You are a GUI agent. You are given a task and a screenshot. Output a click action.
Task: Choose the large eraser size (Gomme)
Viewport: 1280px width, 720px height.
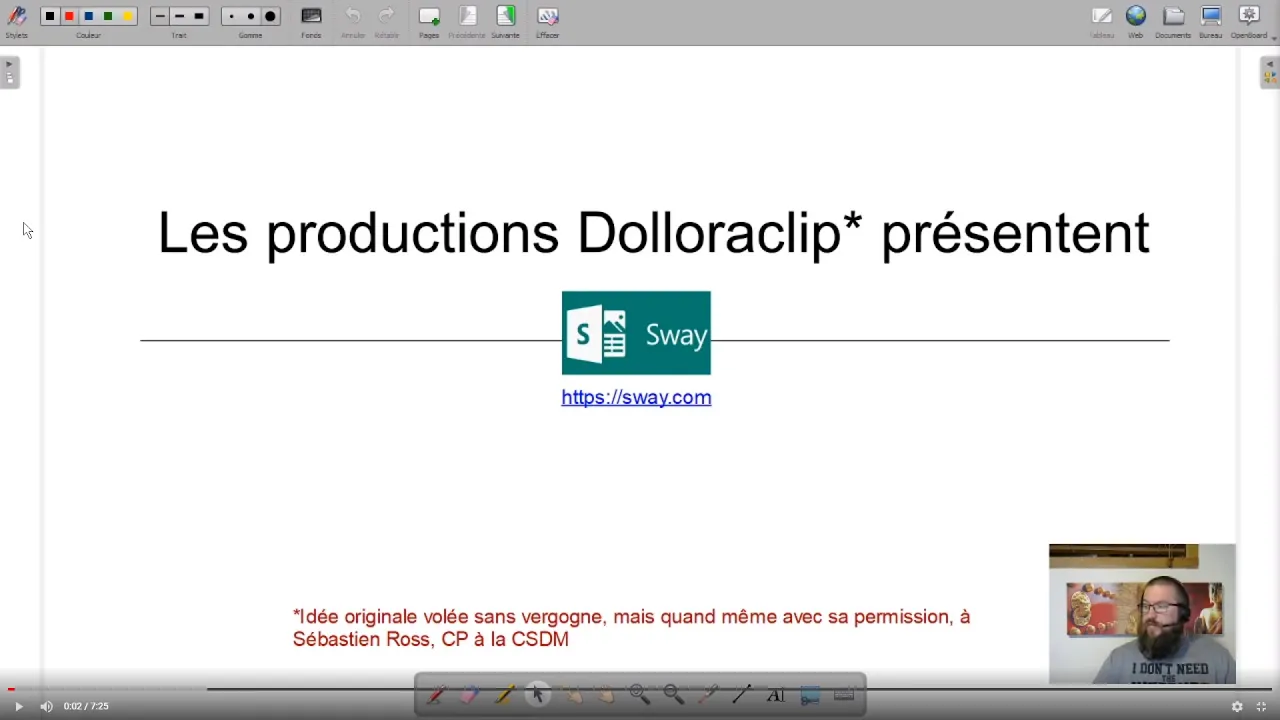pyautogui.click(x=270, y=16)
